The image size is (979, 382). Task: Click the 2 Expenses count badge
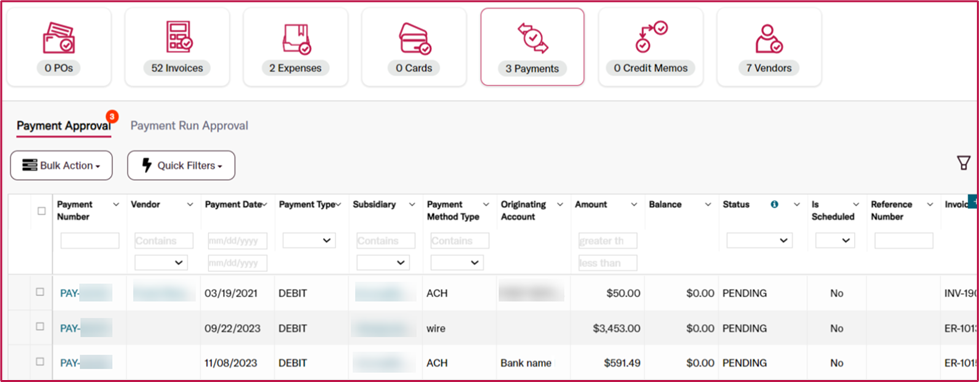tap(295, 68)
